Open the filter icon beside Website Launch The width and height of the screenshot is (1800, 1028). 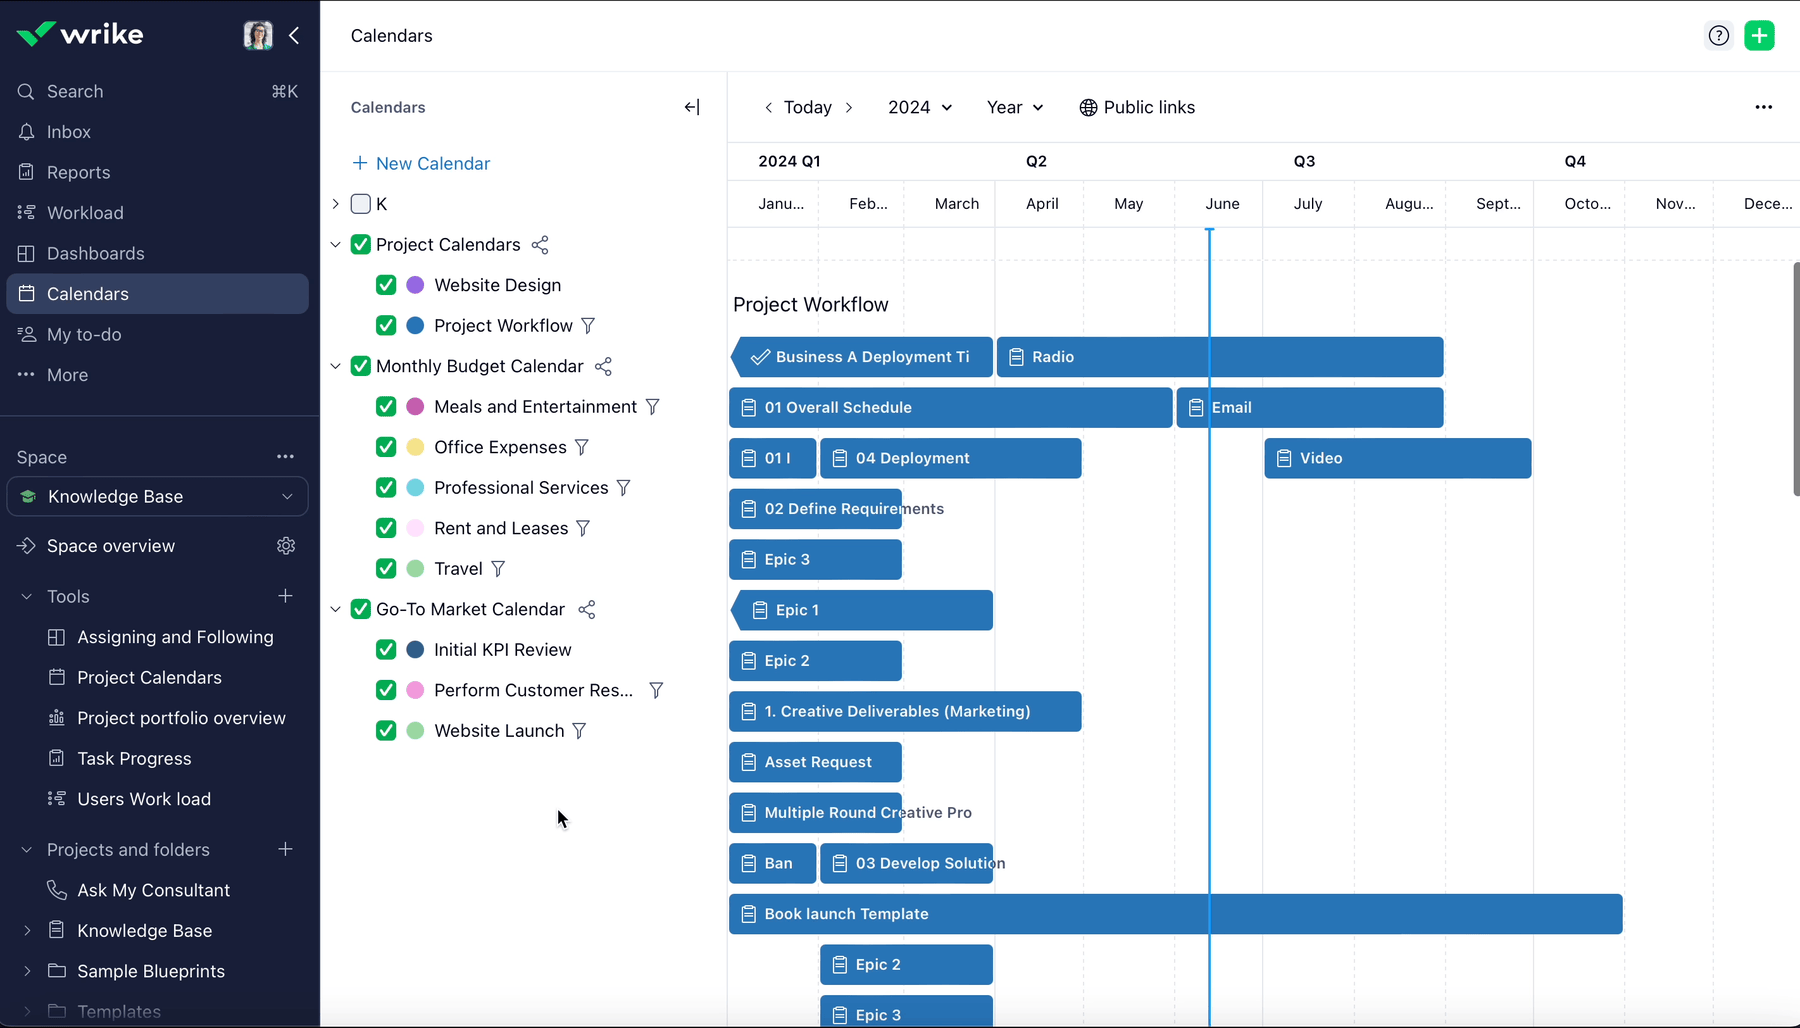(x=580, y=731)
